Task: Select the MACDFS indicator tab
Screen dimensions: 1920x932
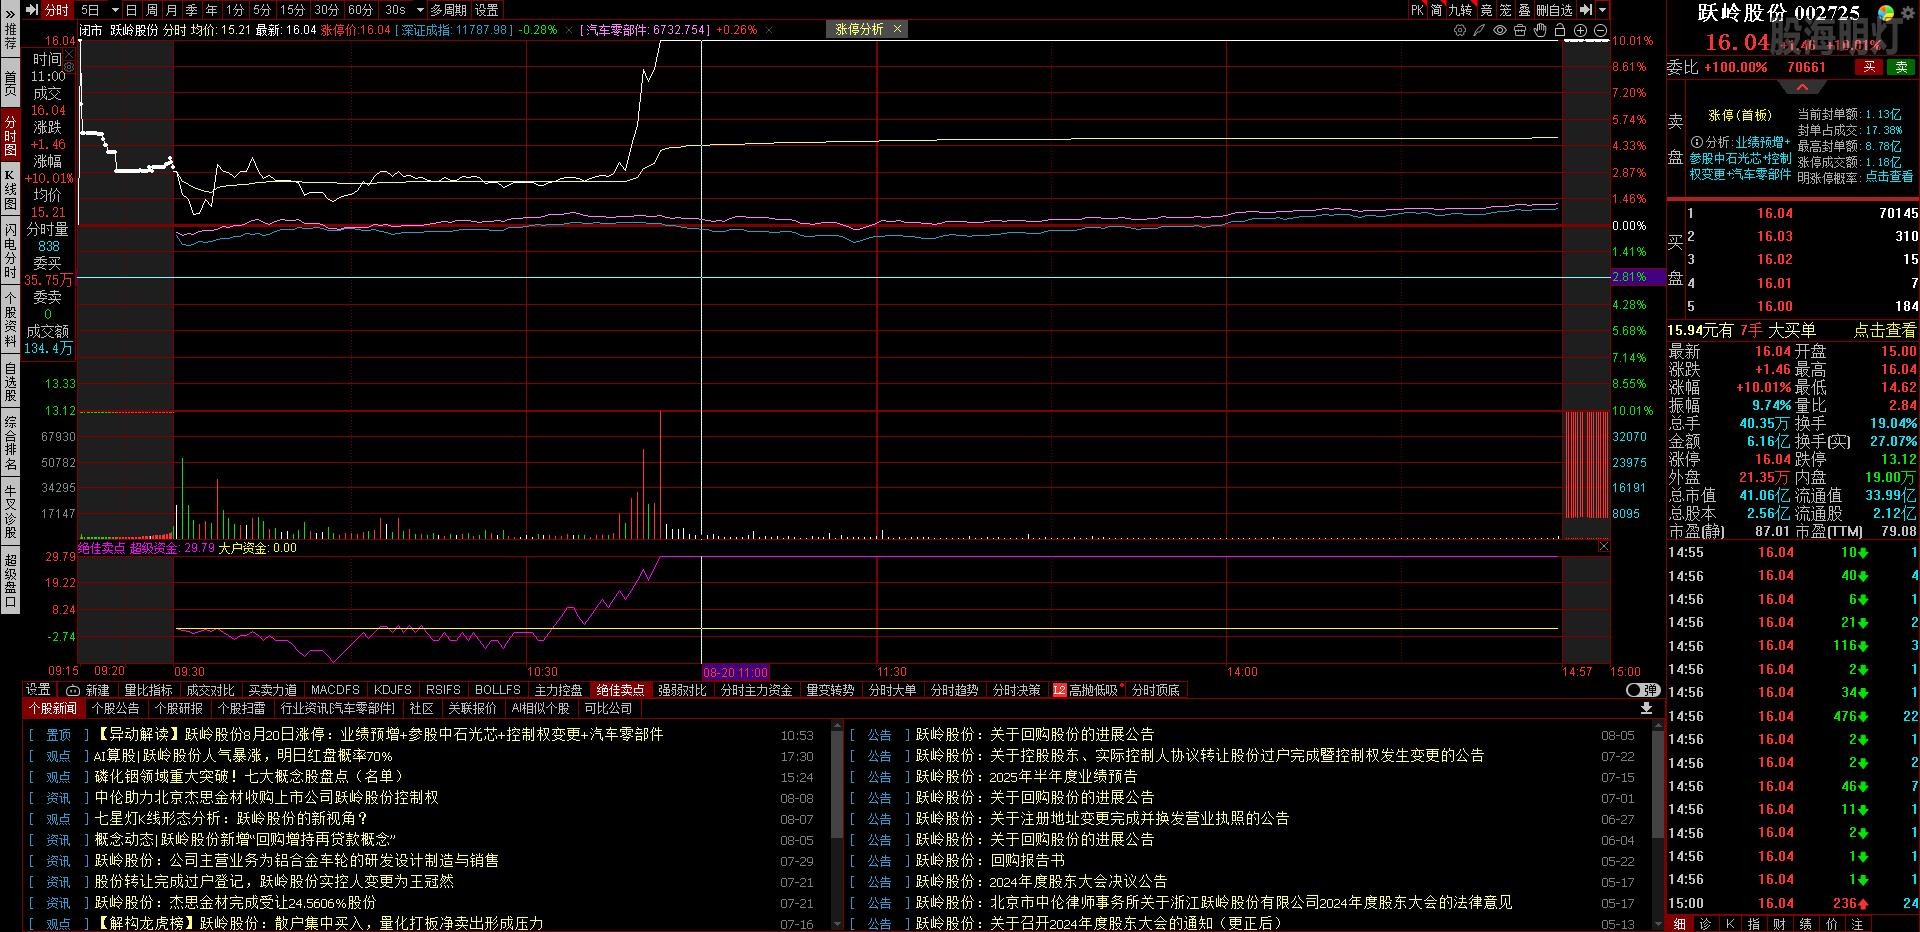Action: click(x=335, y=690)
